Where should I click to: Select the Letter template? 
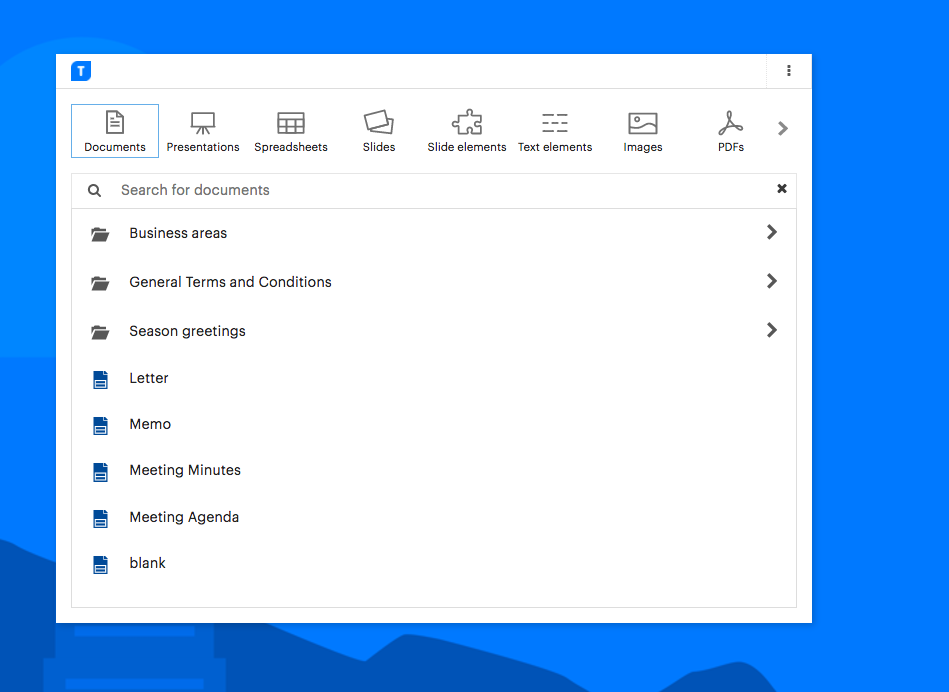(x=434, y=378)
